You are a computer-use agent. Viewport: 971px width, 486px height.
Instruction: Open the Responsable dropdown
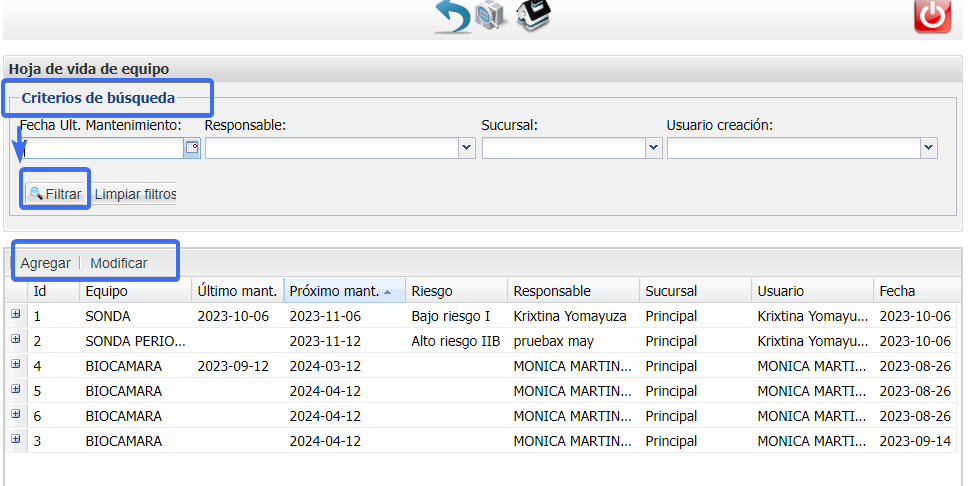[x=467, y=148]
